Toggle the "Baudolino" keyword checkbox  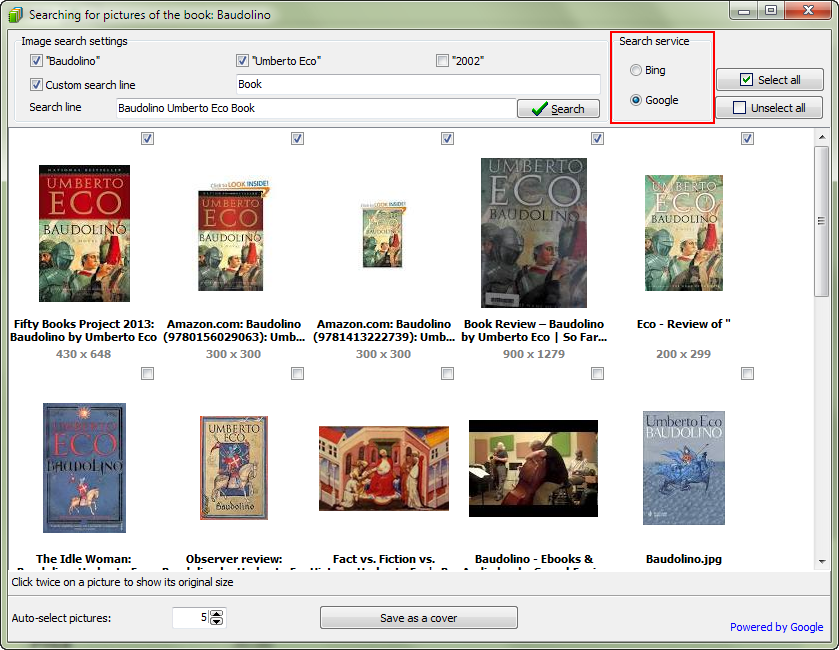point(36,60)
